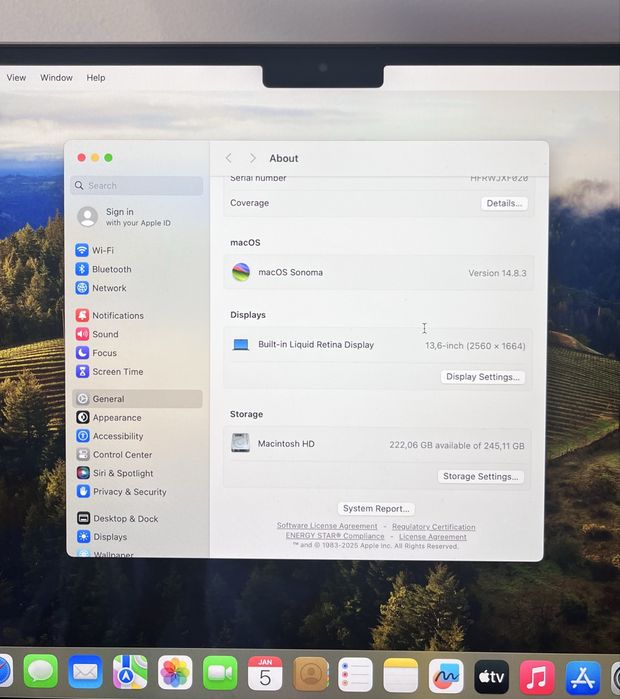Select General in the sidebar
The image size is (620, 699).
[x=137, y=399]
